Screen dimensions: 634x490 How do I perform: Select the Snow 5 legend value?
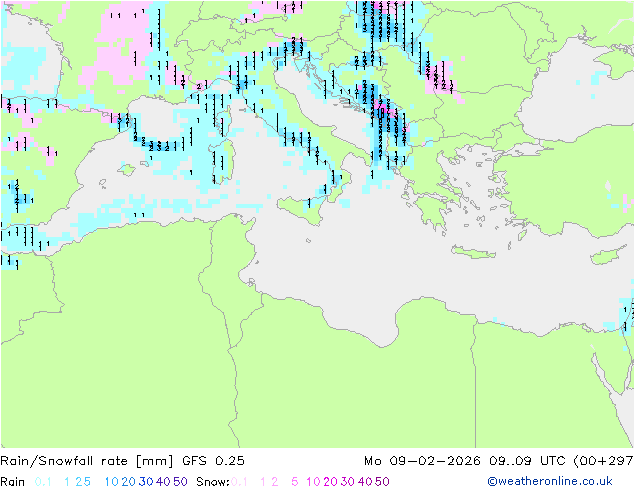click(x=295, y=482)
